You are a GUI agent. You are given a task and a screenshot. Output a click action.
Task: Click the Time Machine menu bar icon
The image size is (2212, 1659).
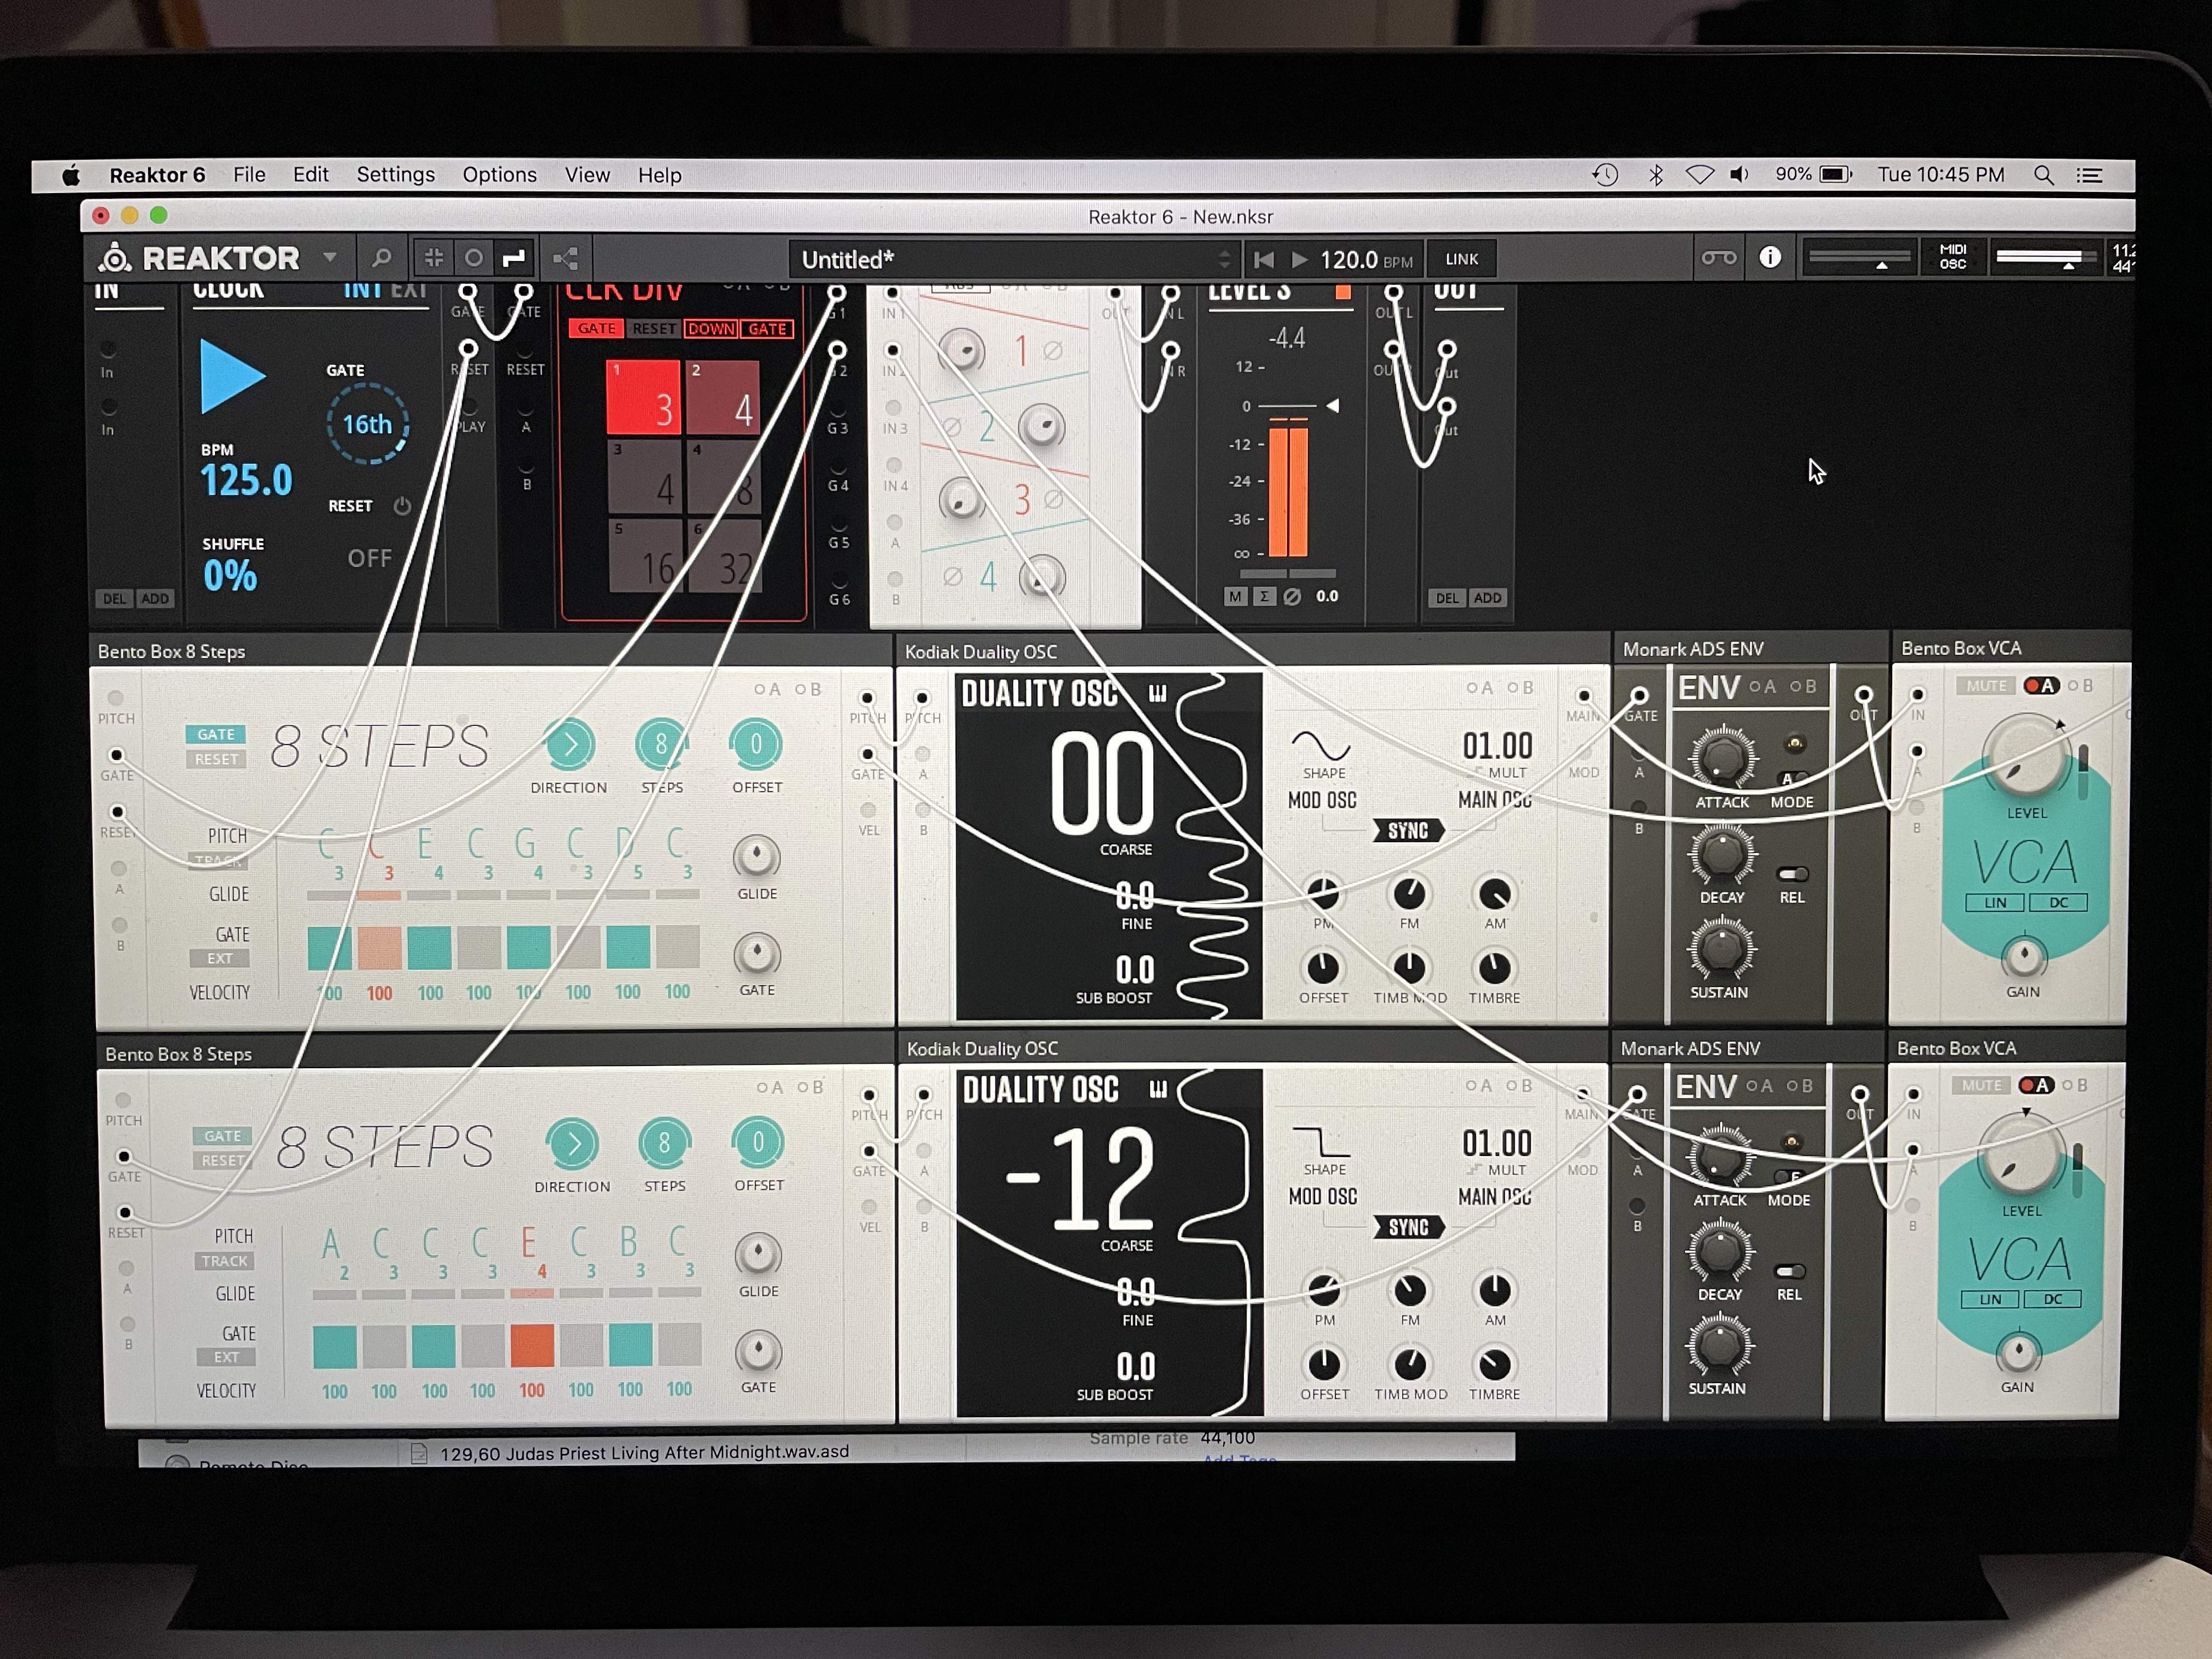tap(1605, 175)
